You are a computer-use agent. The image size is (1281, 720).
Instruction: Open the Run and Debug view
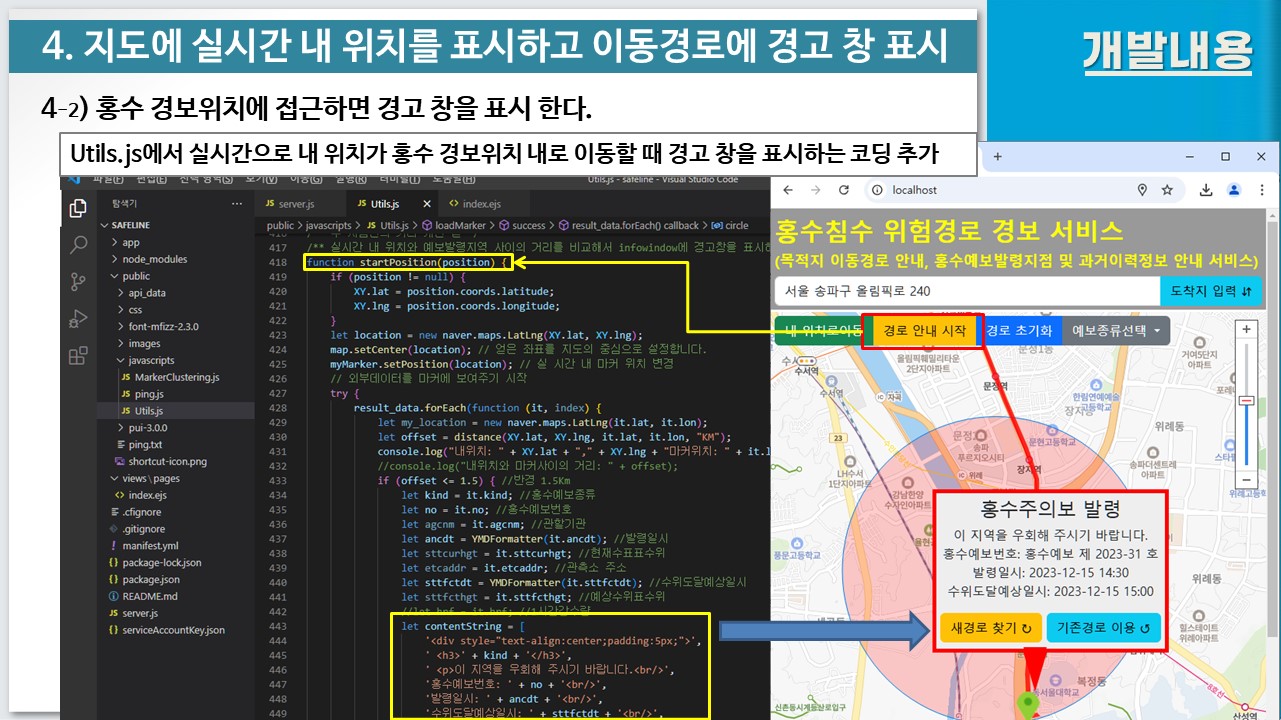pos(78,319)
